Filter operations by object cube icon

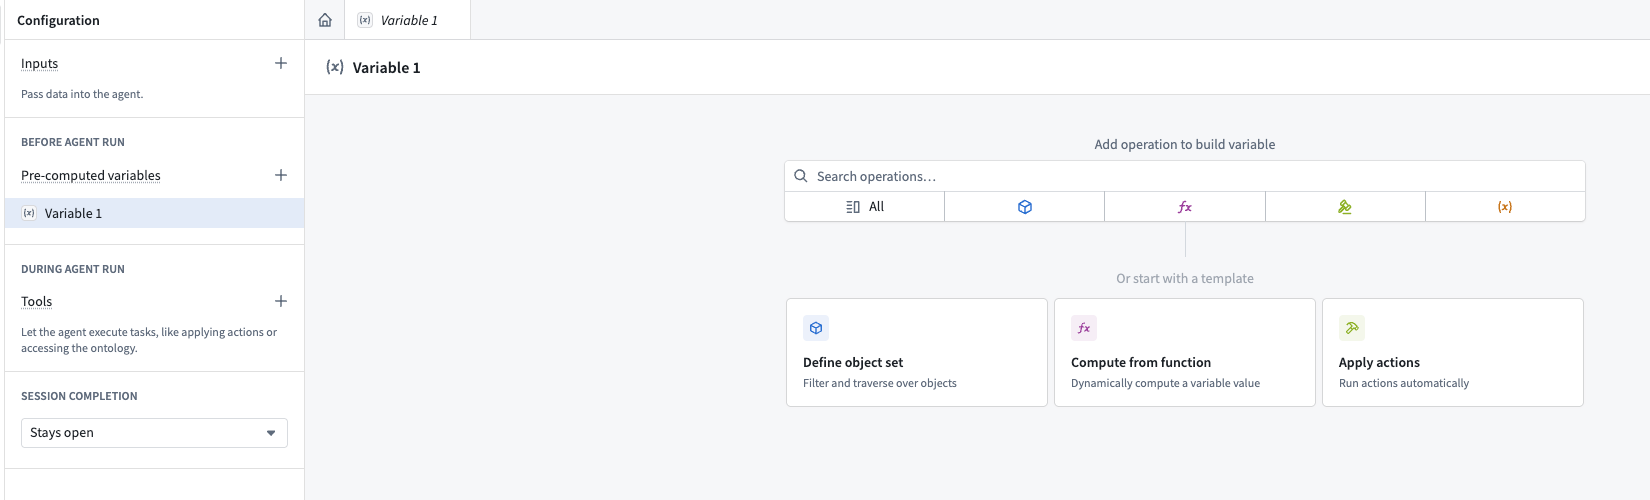[x=1025, y=207]
